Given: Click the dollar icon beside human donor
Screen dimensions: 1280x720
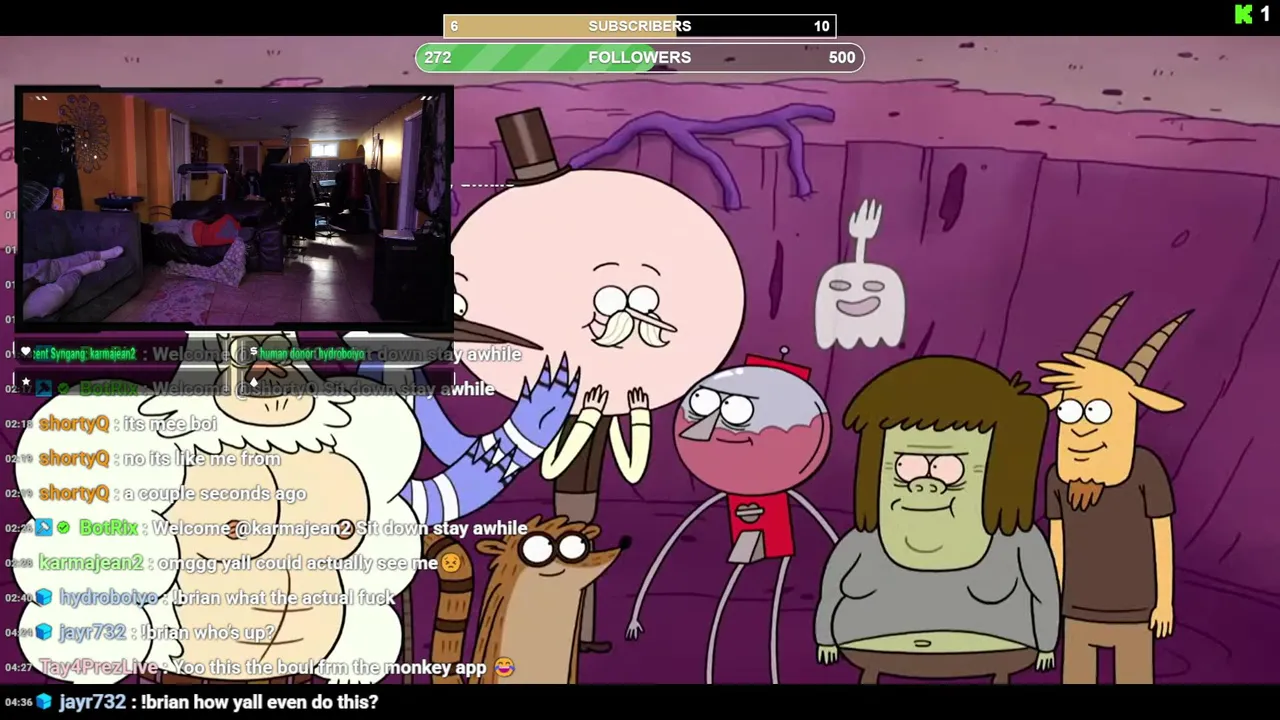Looking at the screenshot, I should (253, 353).
